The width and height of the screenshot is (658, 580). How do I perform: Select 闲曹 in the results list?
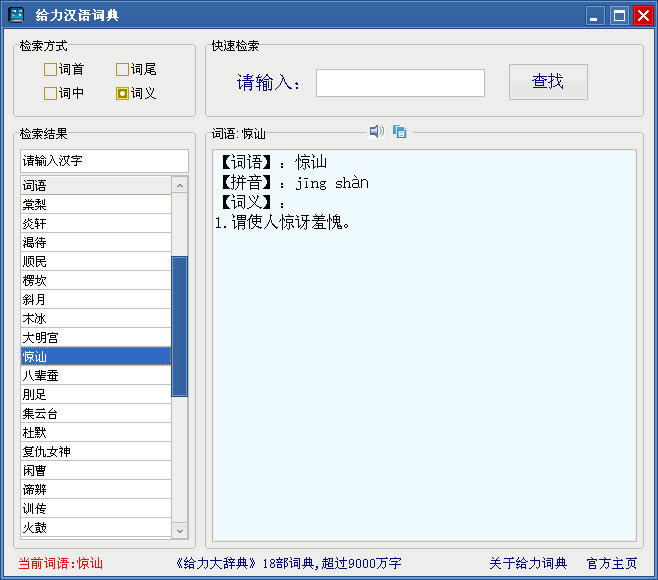tap(96, 470)
